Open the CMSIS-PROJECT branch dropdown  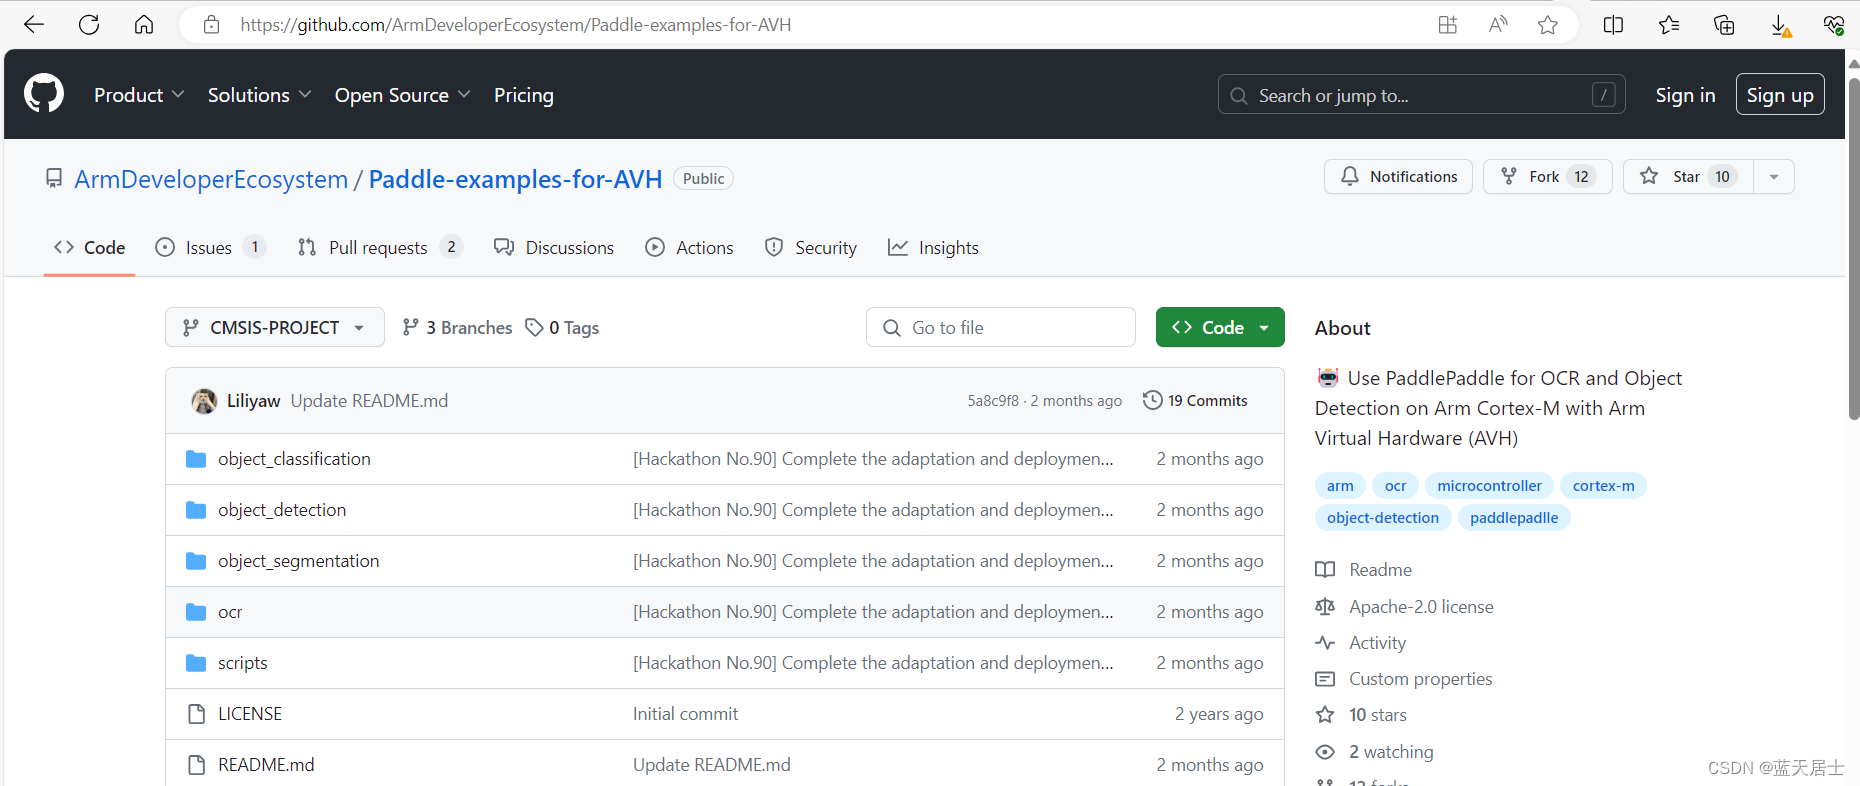275,327
